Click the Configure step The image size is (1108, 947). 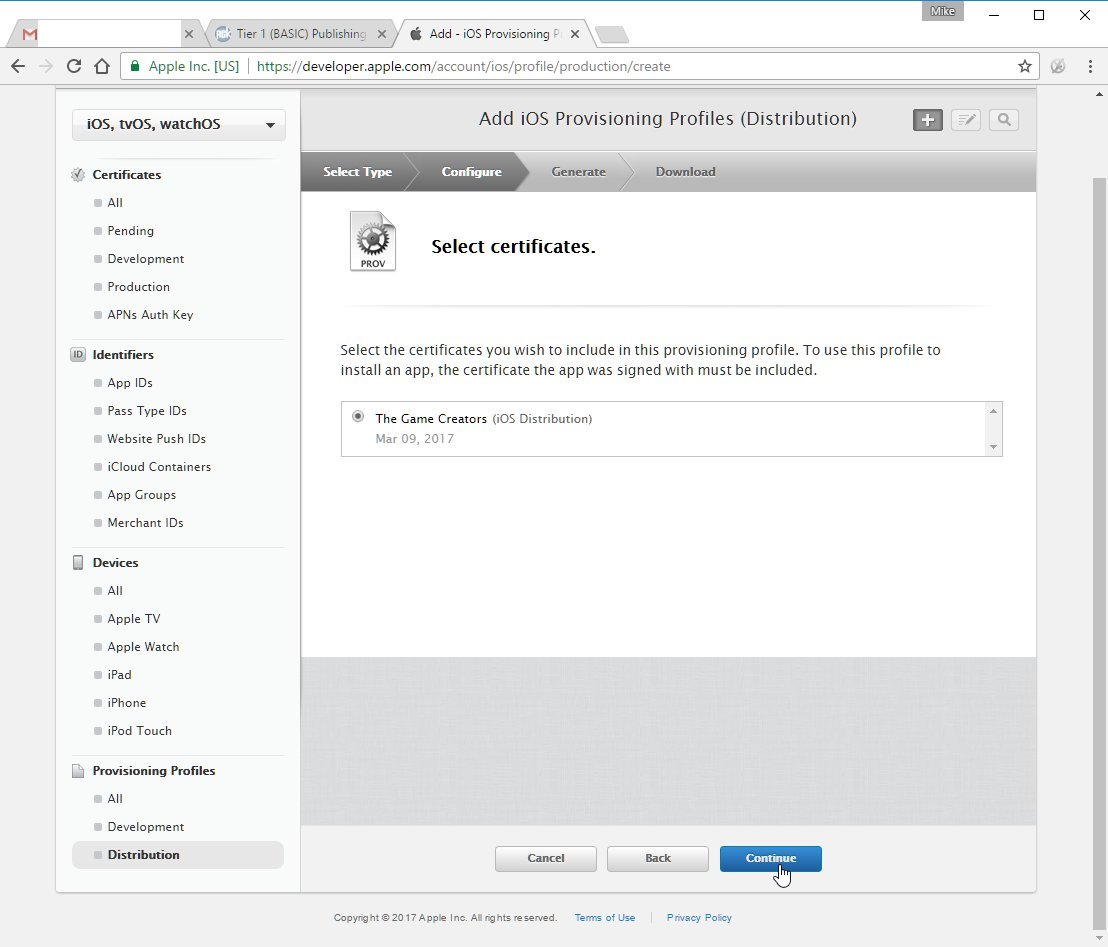(471, 172)
